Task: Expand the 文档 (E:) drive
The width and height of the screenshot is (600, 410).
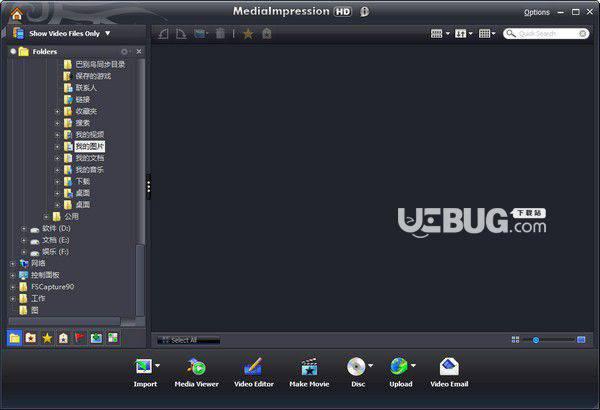Action: click(x=24, y=241)
